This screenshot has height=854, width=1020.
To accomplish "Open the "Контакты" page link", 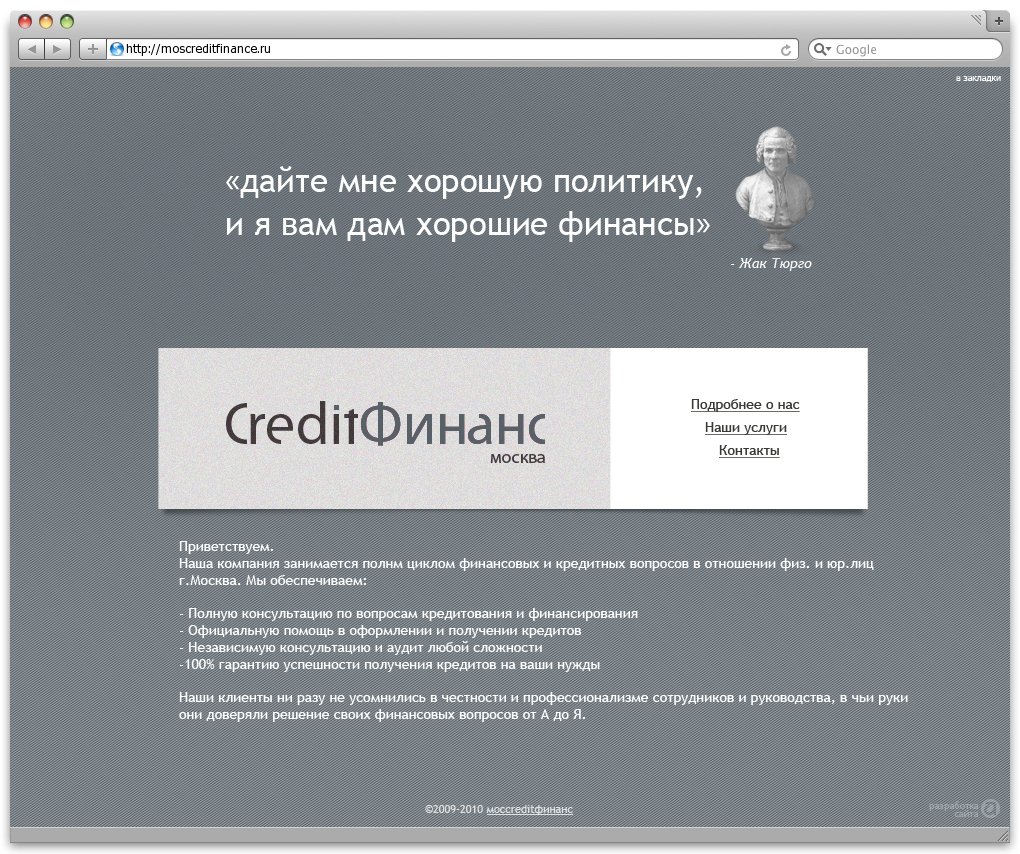I will click(x=749, y=451).
